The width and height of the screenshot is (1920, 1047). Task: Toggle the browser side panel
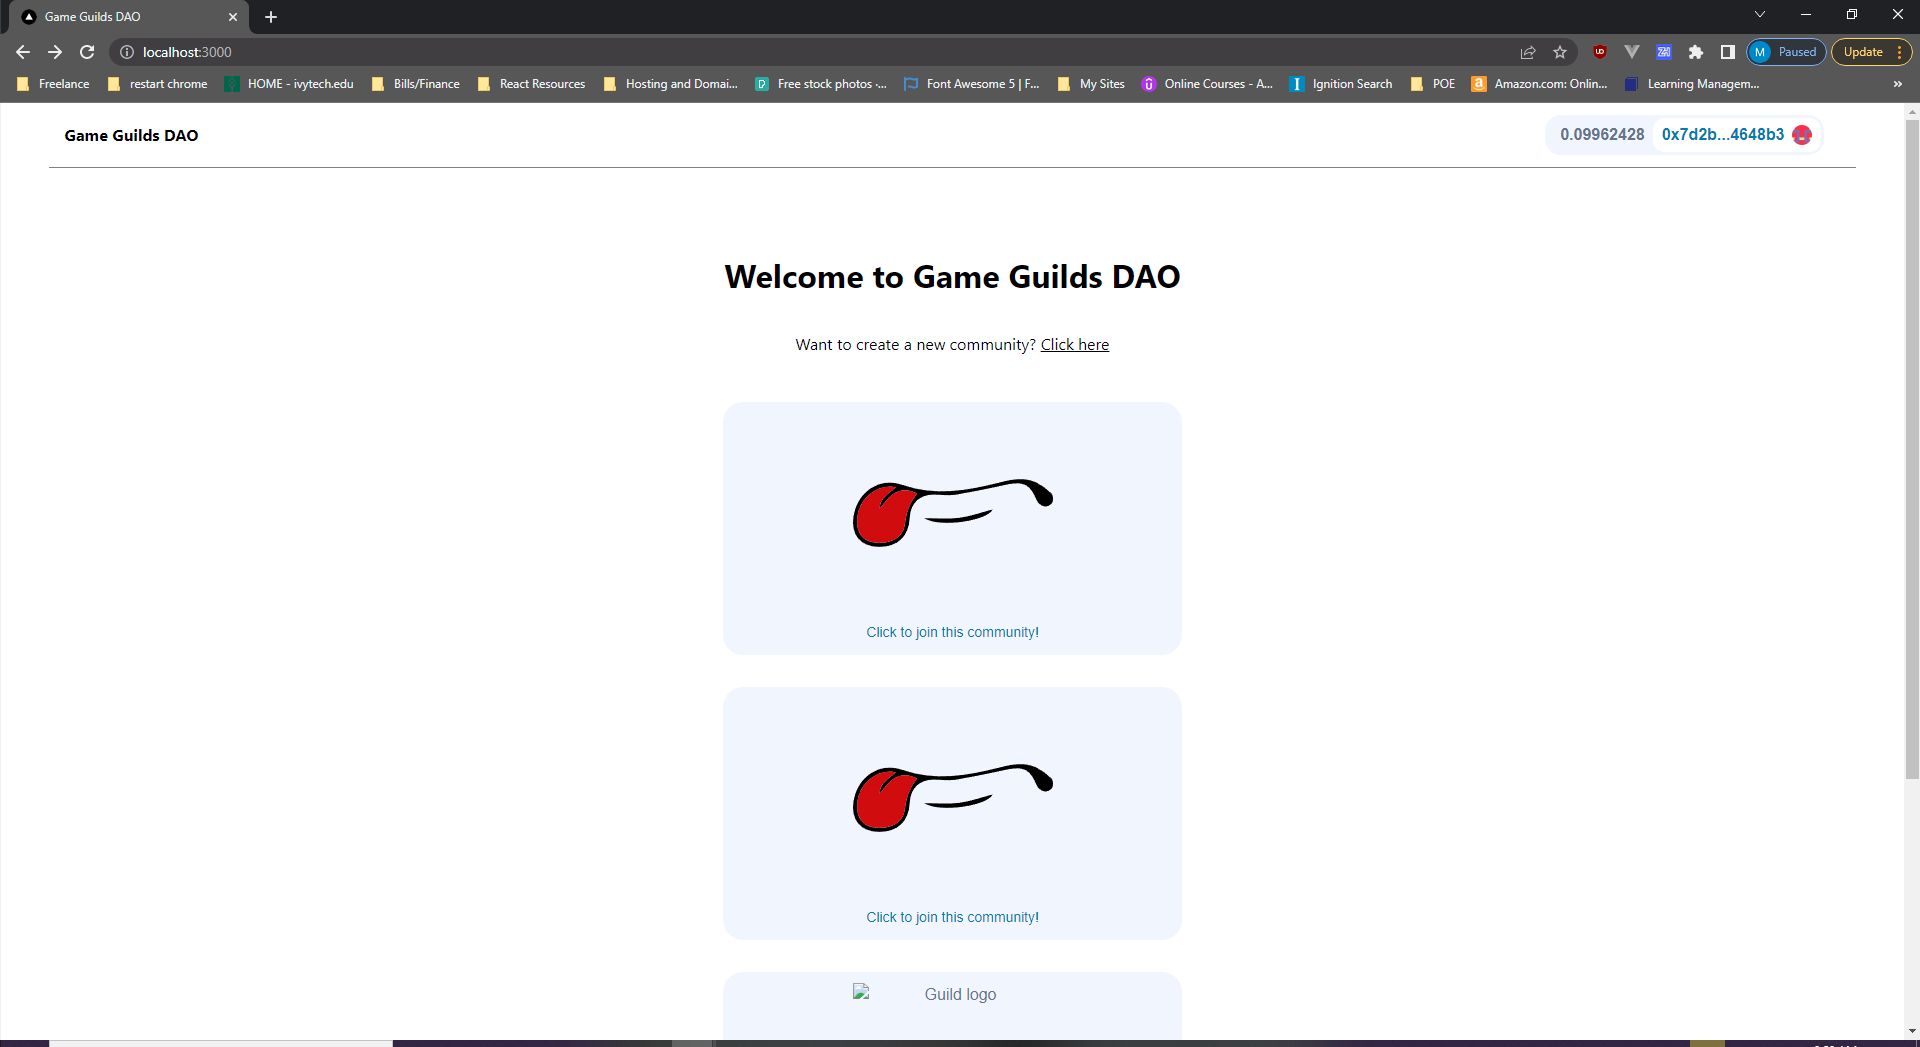tap(1727, 52)
